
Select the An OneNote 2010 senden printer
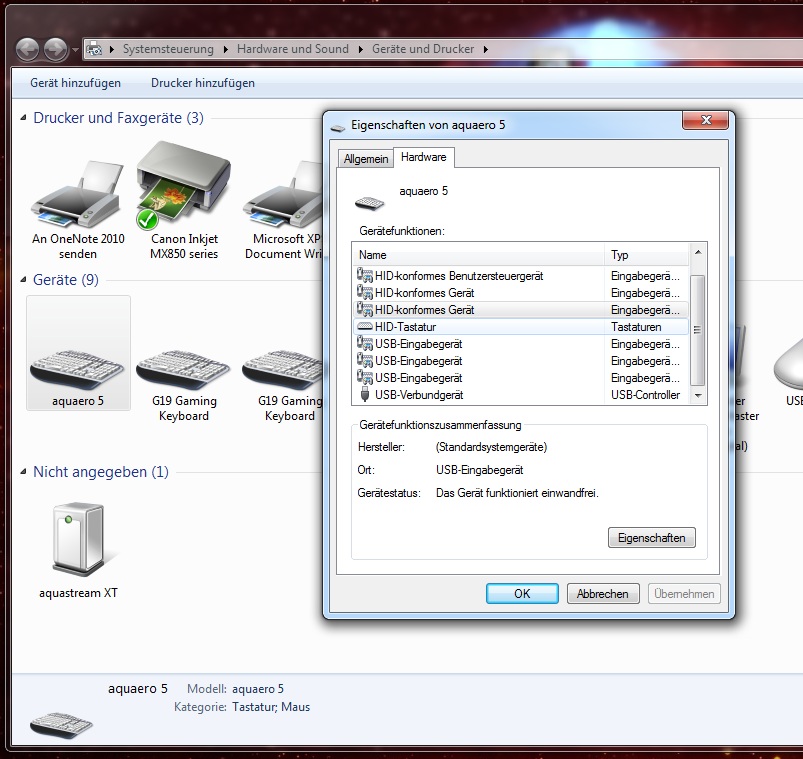77,198
